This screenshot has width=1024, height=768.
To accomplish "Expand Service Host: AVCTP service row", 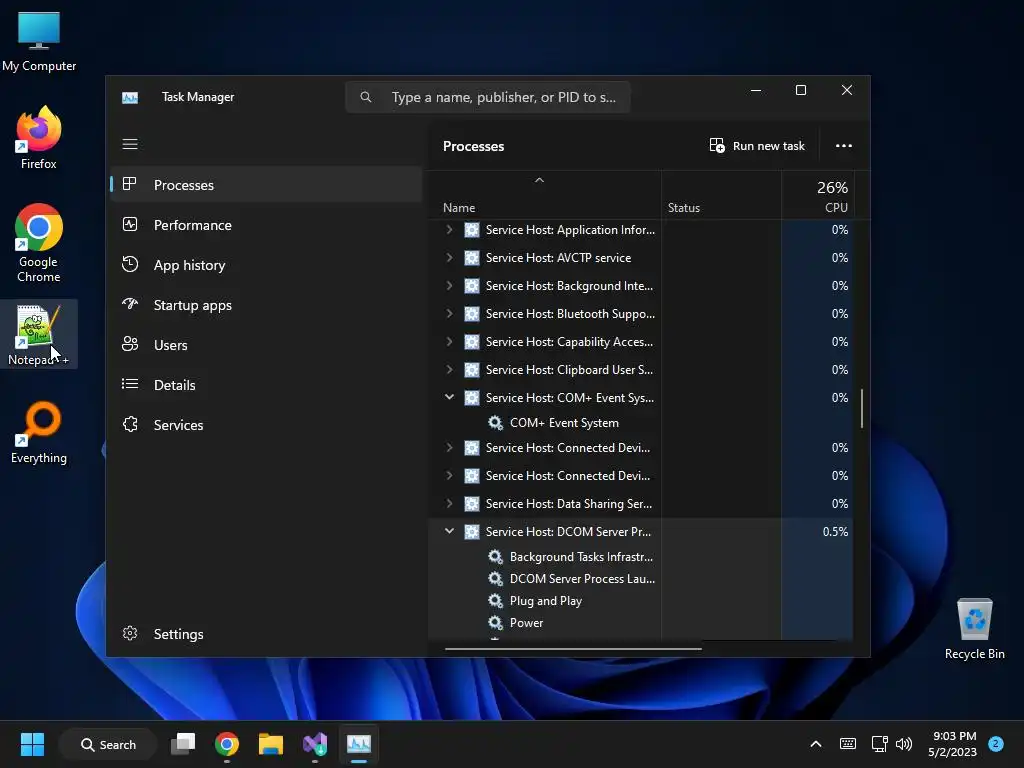I will coord(449,257).
